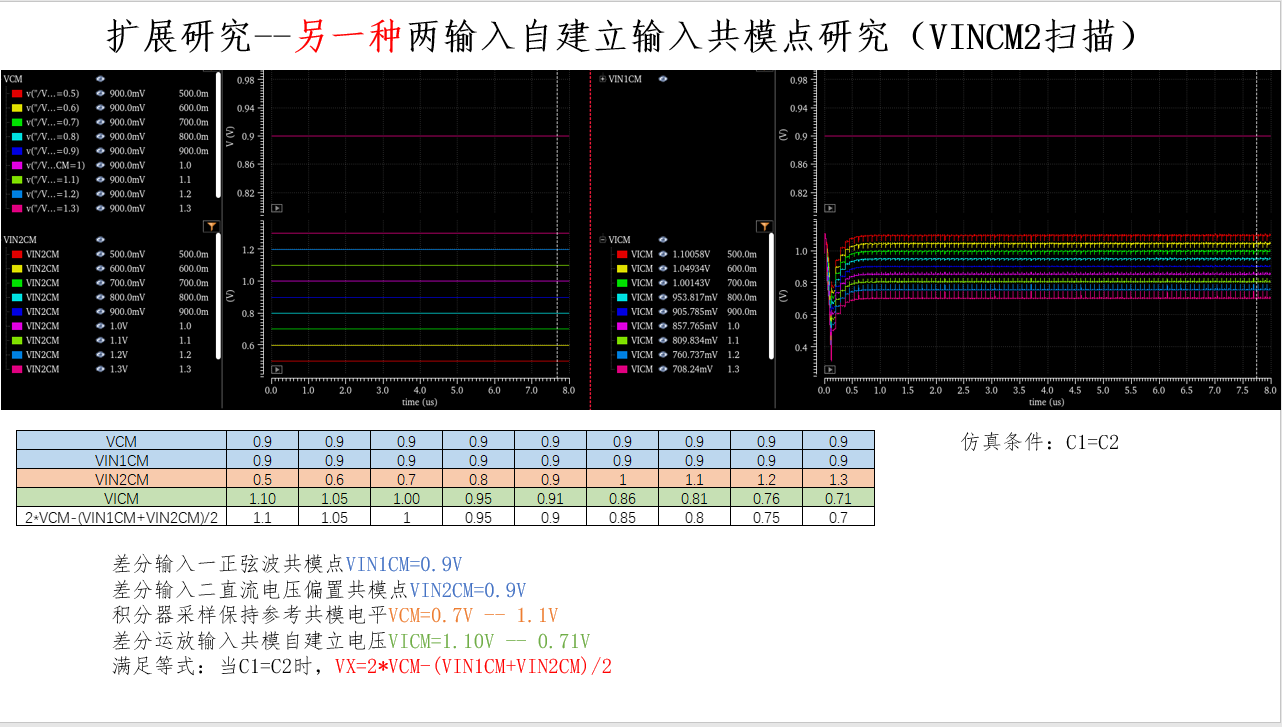
Task: Click time (us) axis label, right plot
Action: tap(1046, 402)
